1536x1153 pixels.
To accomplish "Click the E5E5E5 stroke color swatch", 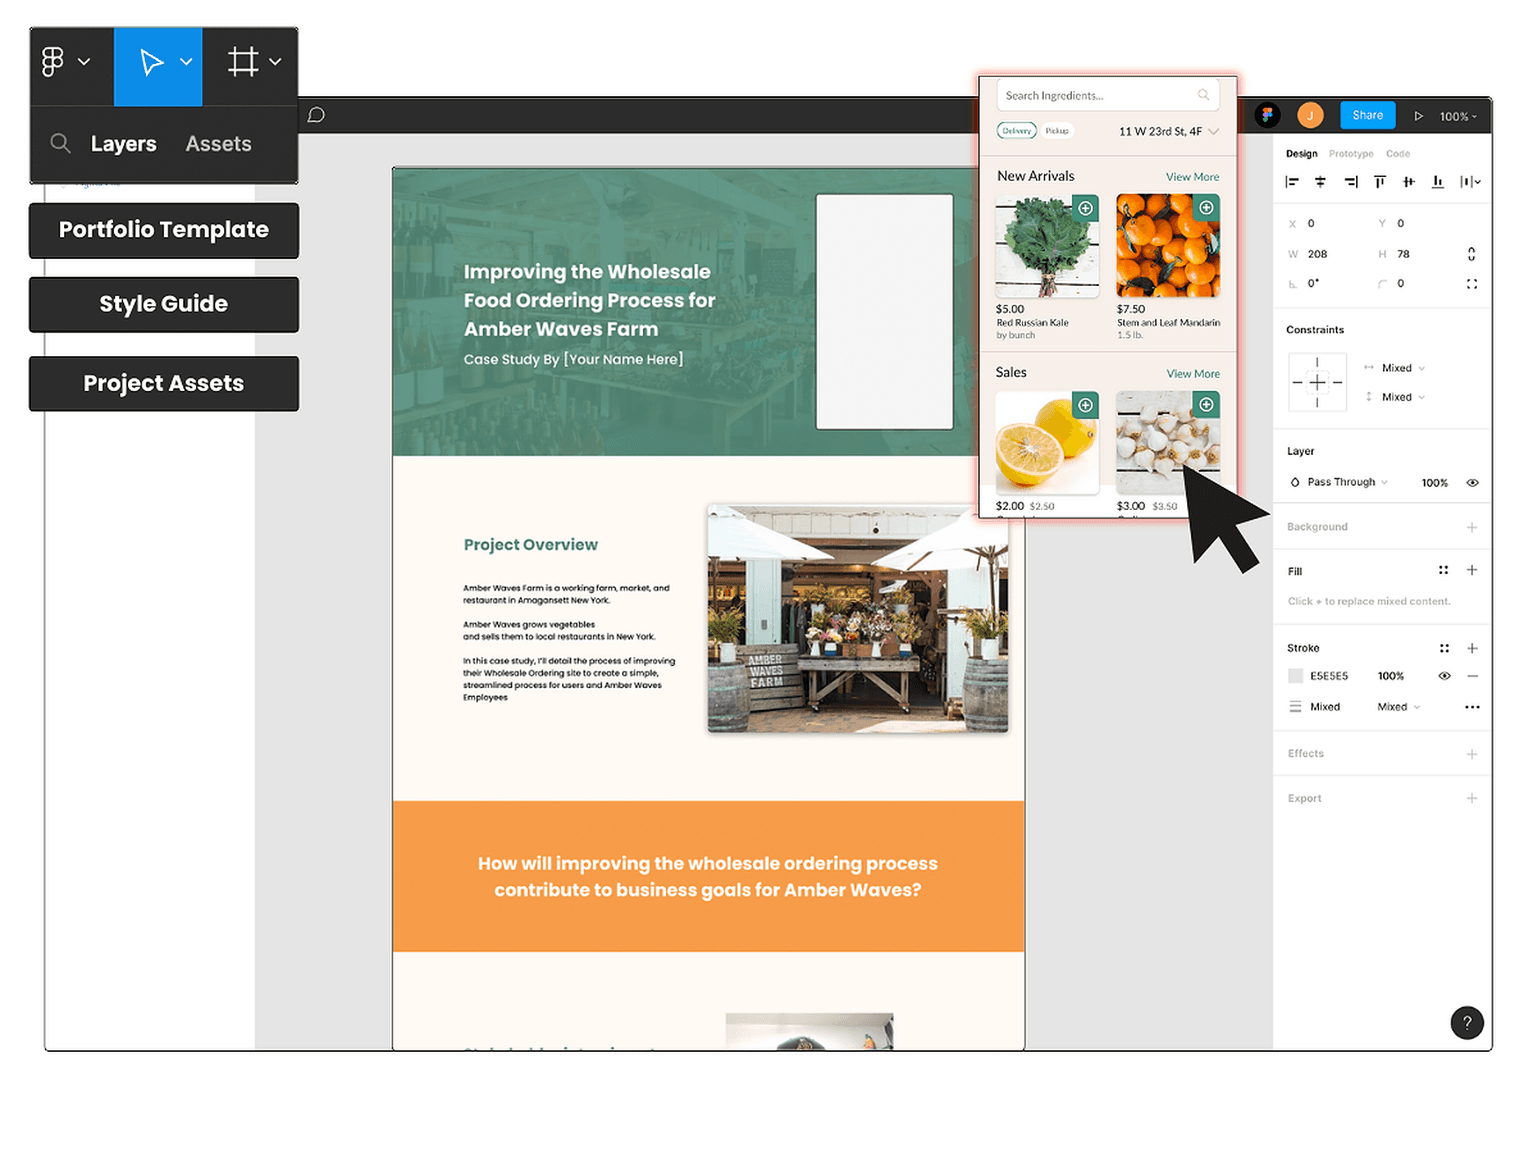I will tap(1296, 676).
